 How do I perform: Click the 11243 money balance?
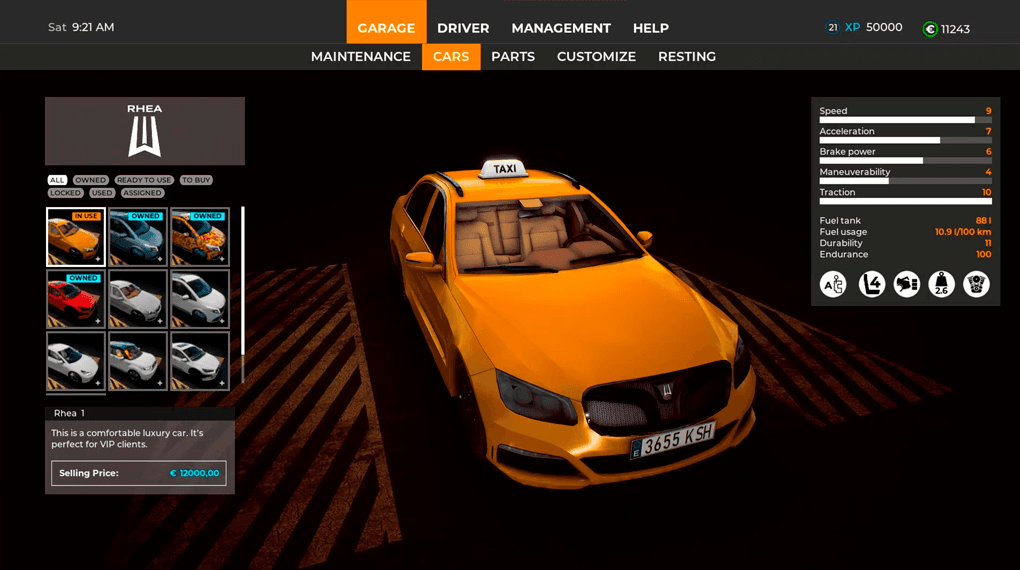955,29
